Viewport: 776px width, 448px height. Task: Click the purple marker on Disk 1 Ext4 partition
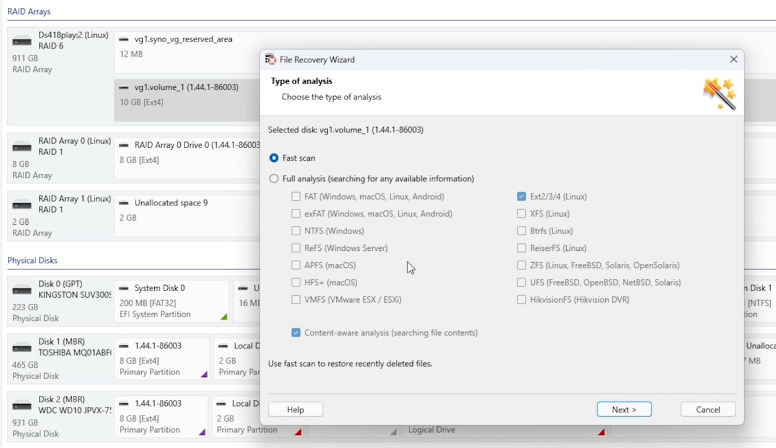click(x=204, y=374)
